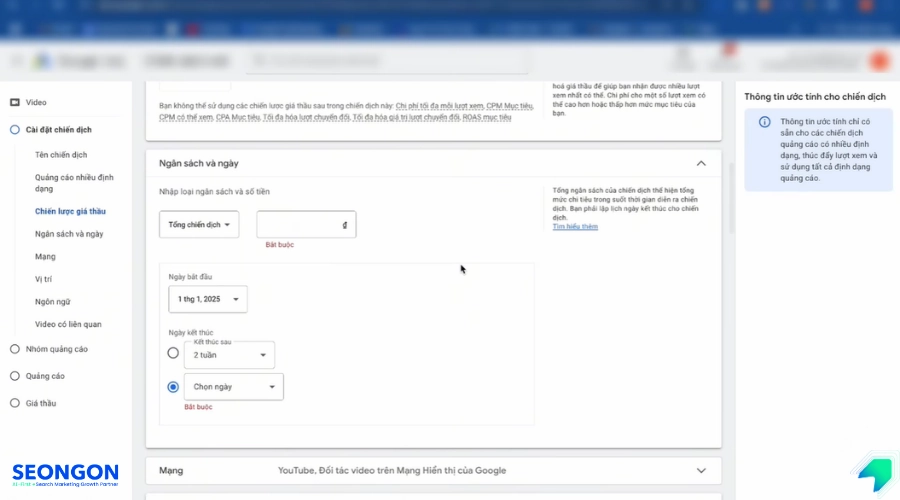Click the budget amount input field
This screenshot has width=900, height=500.
tap(306, 224)
